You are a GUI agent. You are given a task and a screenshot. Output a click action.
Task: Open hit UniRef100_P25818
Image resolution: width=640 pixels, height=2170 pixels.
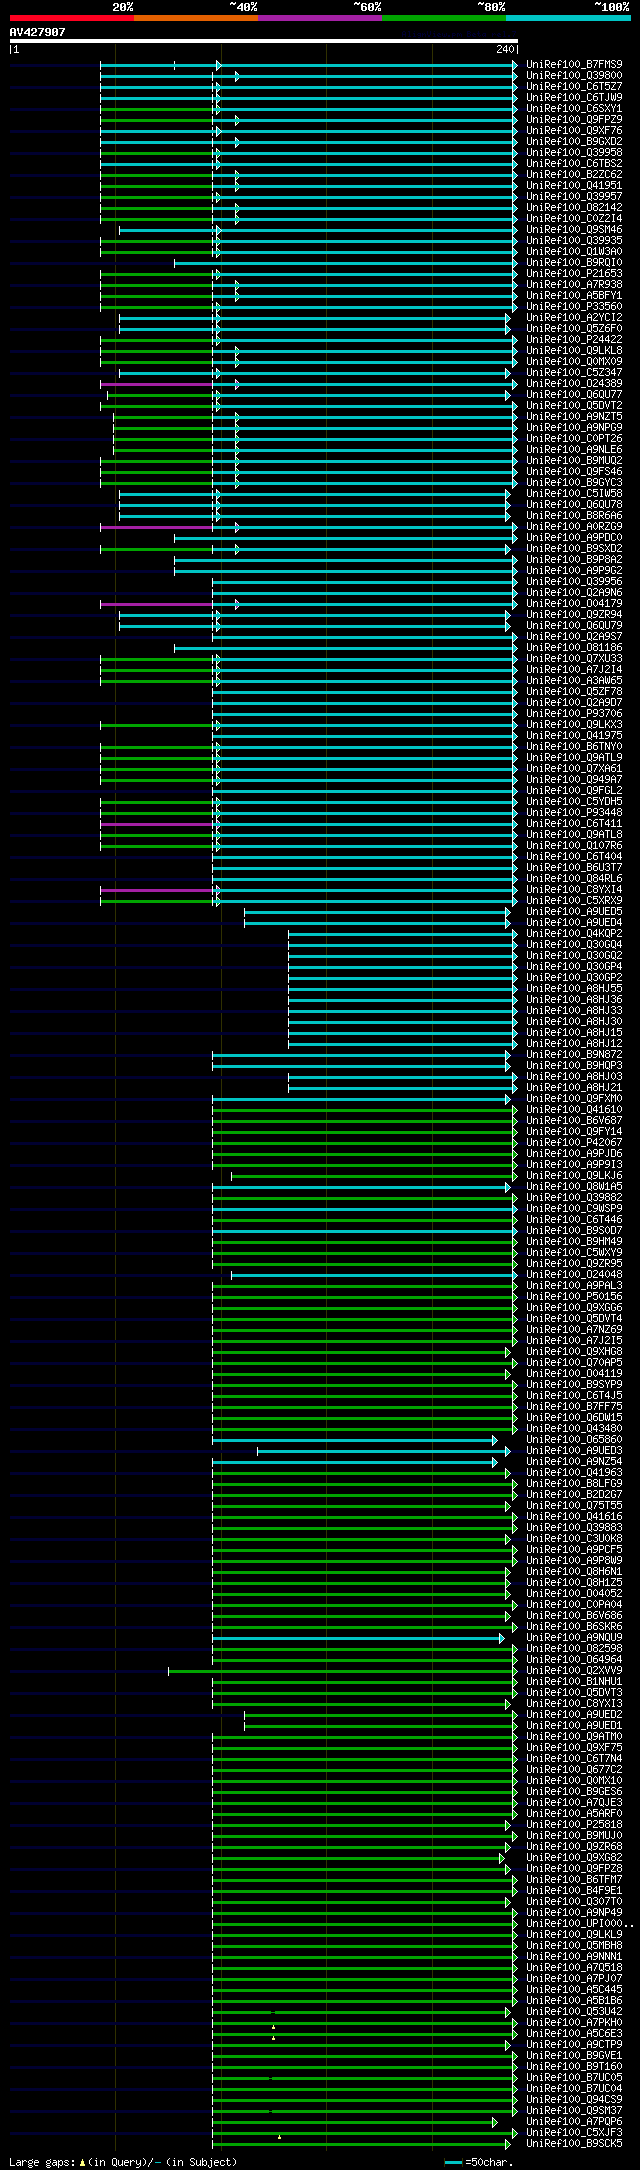coord(574,1824)
